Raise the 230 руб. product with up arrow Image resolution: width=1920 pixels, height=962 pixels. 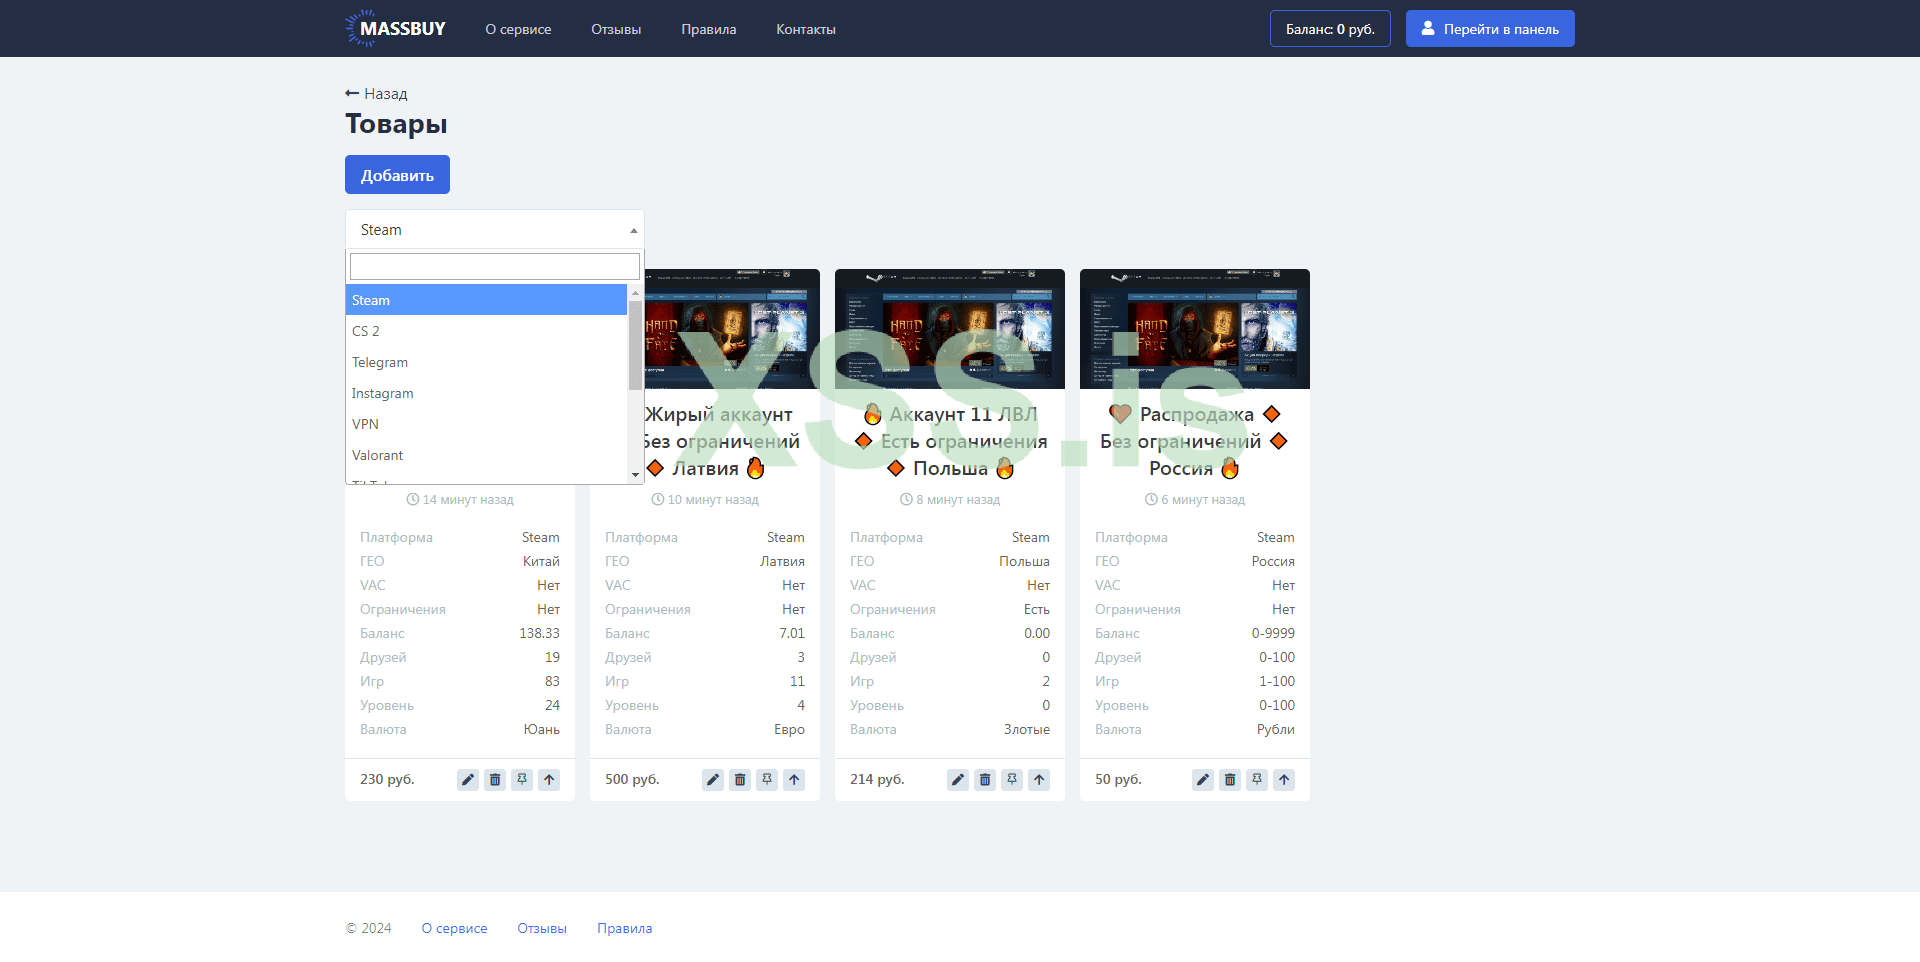[x=549, y=780]
